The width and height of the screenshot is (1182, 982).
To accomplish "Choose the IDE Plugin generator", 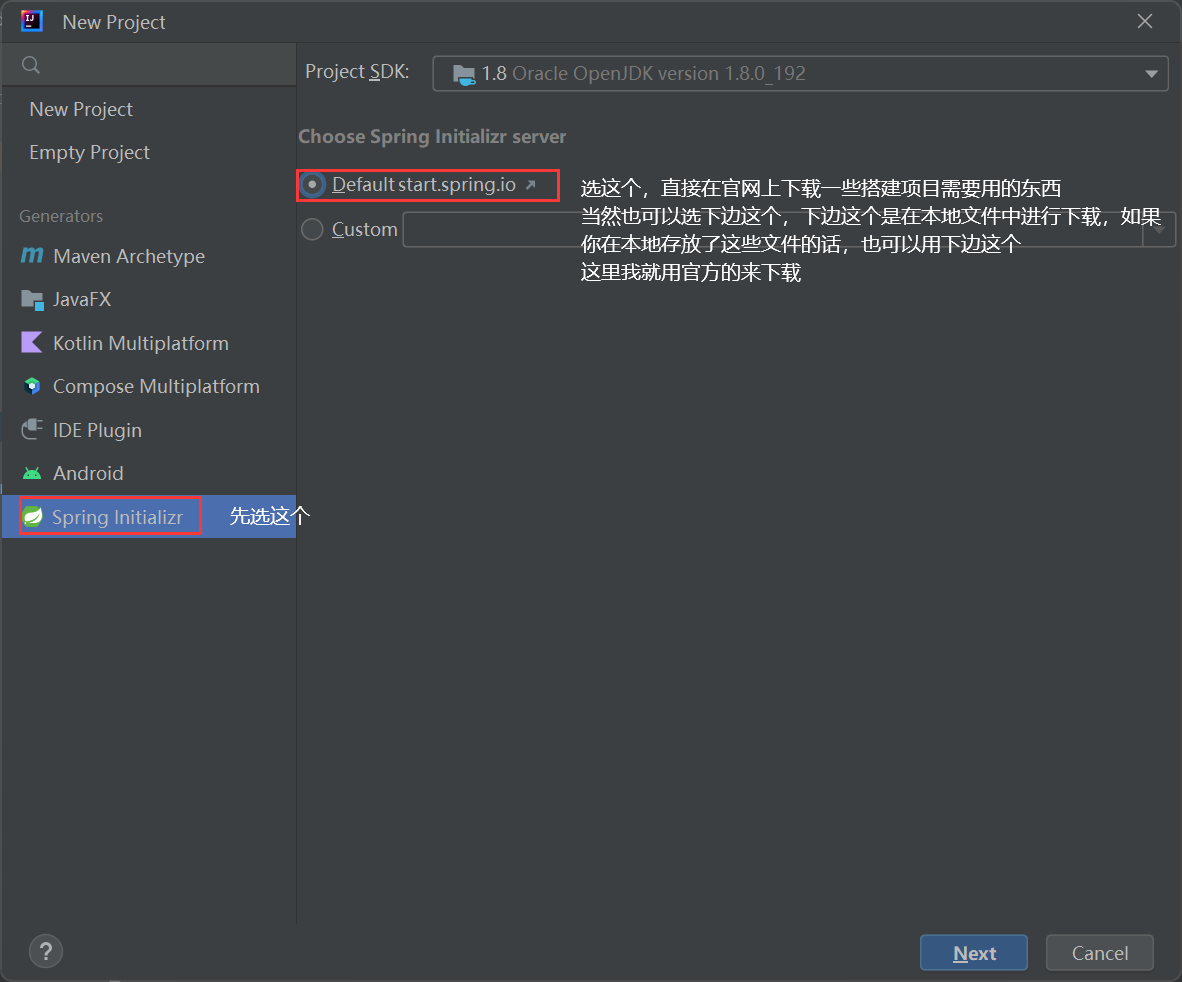I will click(149, 430).
